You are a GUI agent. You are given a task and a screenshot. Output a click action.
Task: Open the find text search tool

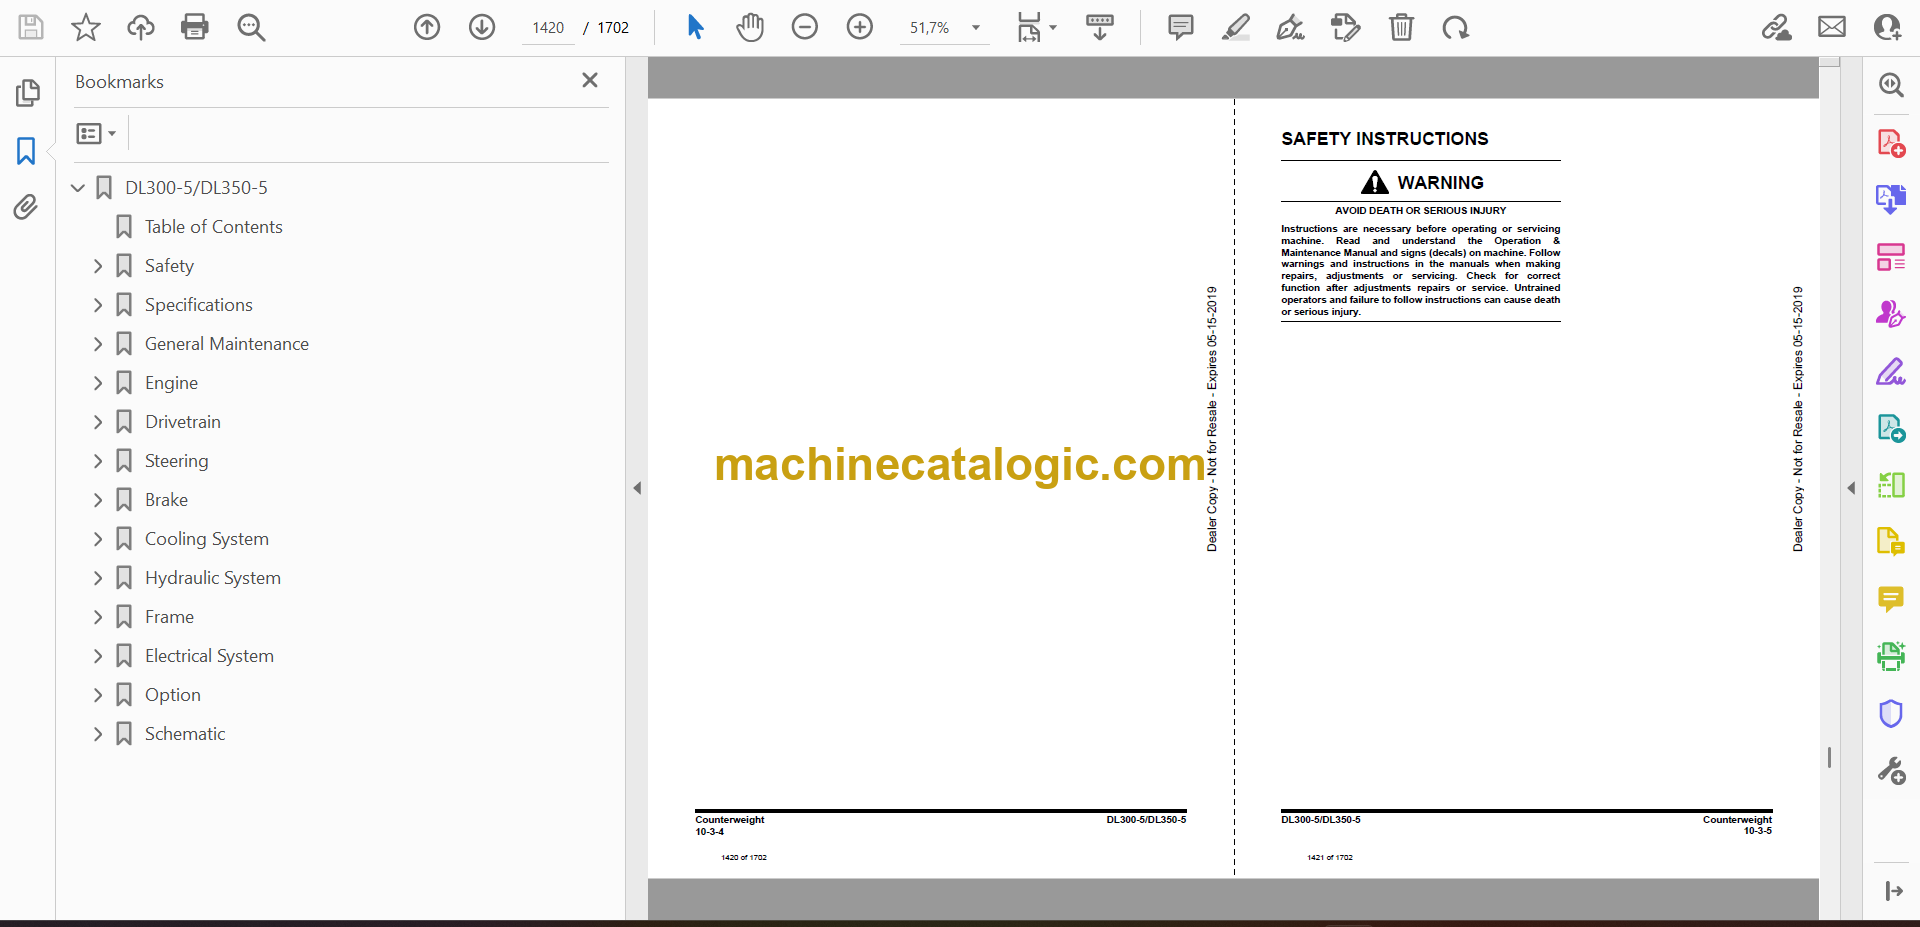[x=251, y=27]
